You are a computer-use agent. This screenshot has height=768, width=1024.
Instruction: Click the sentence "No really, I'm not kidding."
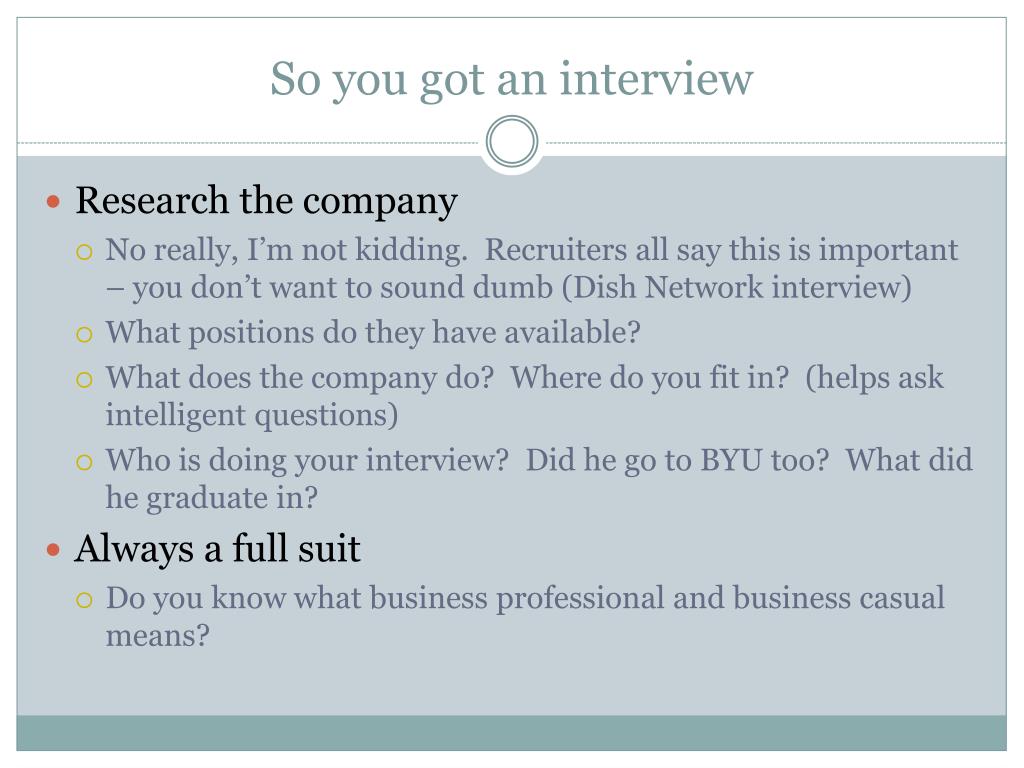(287, 251)
